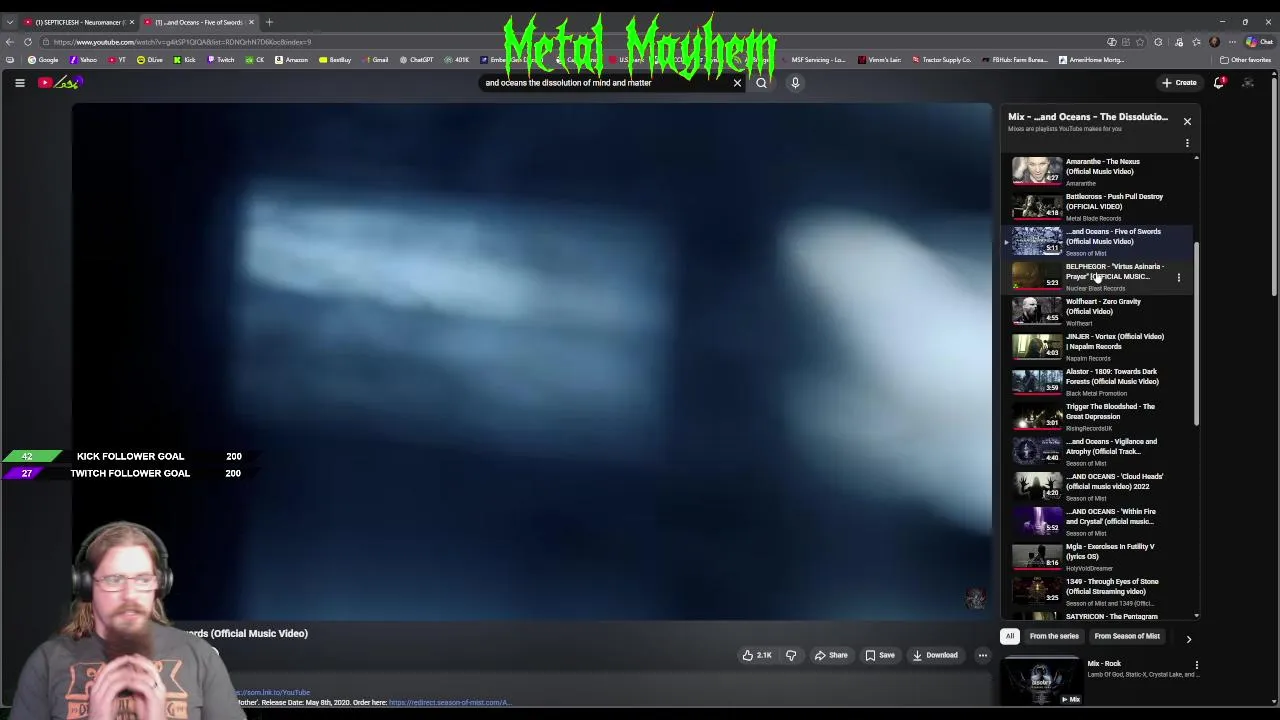
Task: Open Gmail bookmark
Action: 376,60
